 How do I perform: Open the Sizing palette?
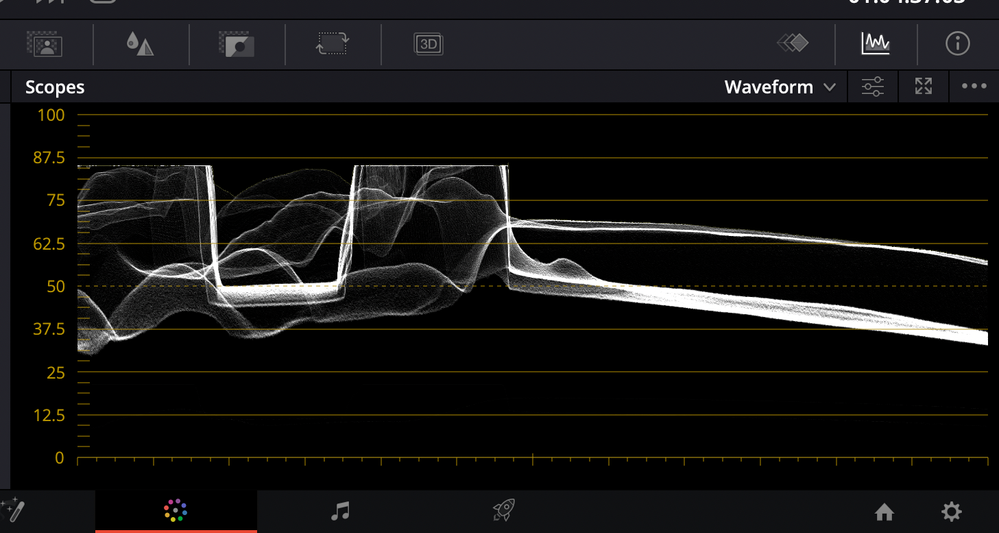pos(333,44)
